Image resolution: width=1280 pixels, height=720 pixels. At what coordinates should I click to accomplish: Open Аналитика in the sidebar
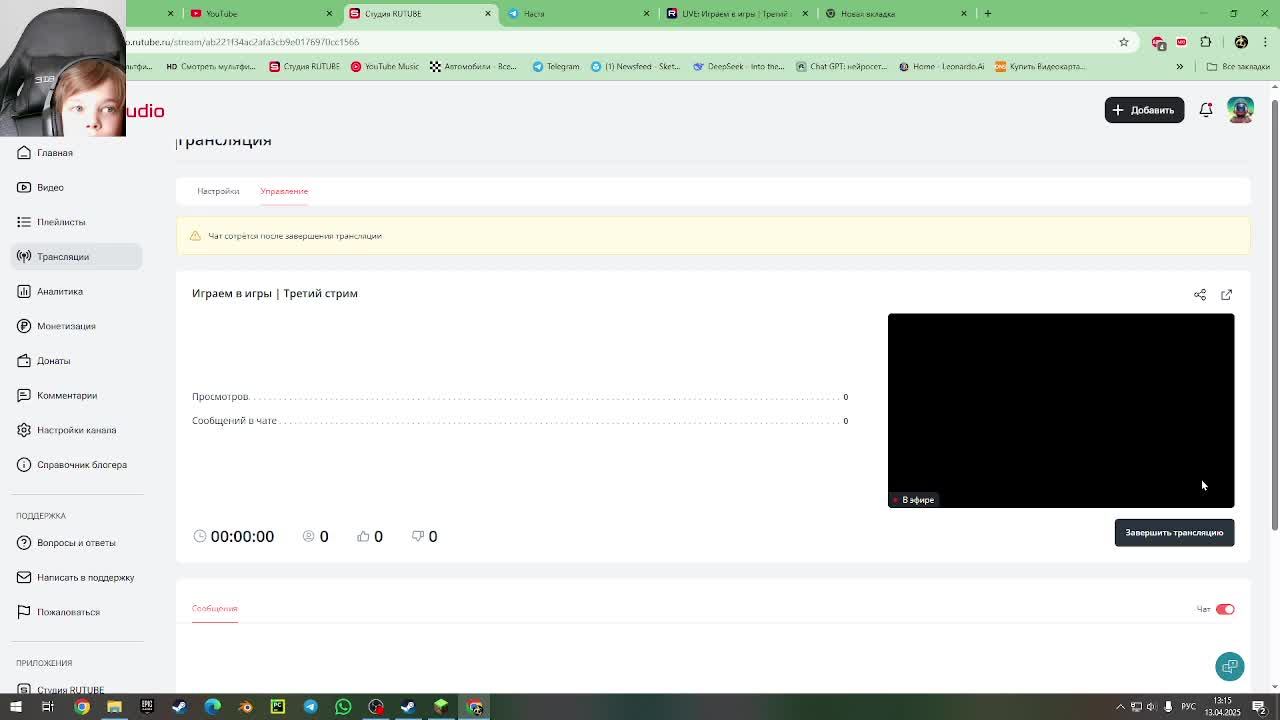coord(78,291)
